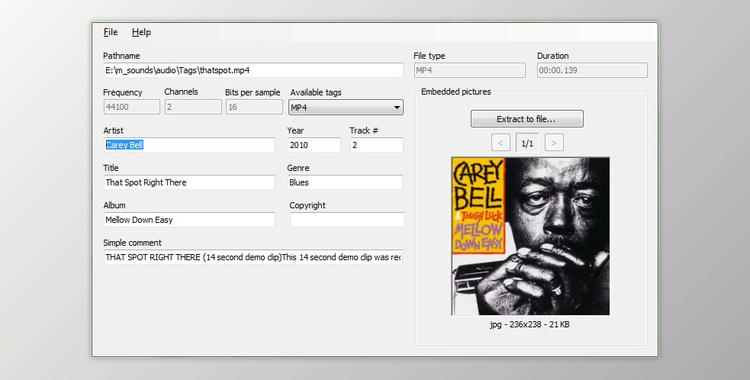Open the Help menu

coord(141,32)
